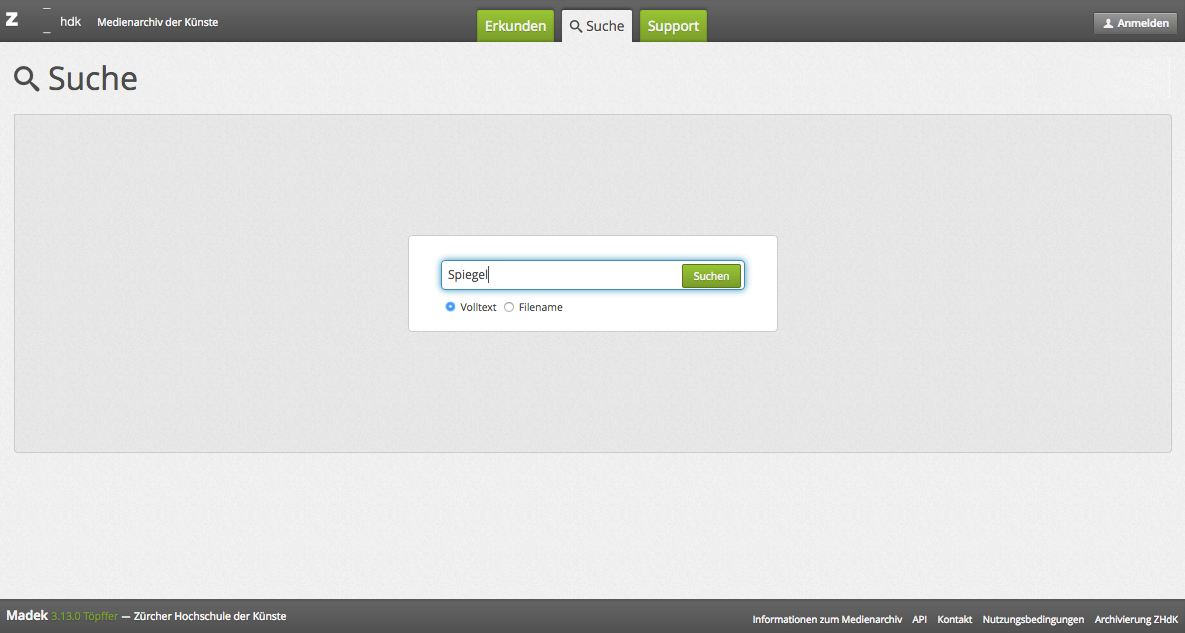Click the Anmelden login button

coord(1135,23)
